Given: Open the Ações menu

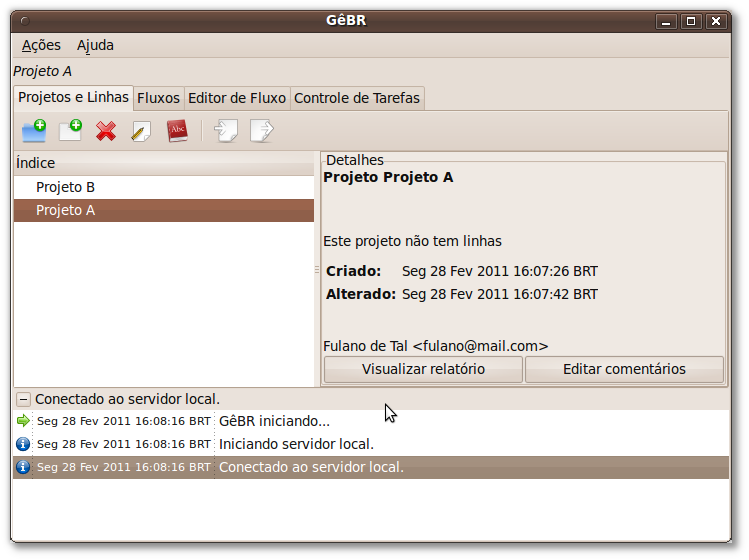Looking at the screenshot, I should tap(41, 45).
